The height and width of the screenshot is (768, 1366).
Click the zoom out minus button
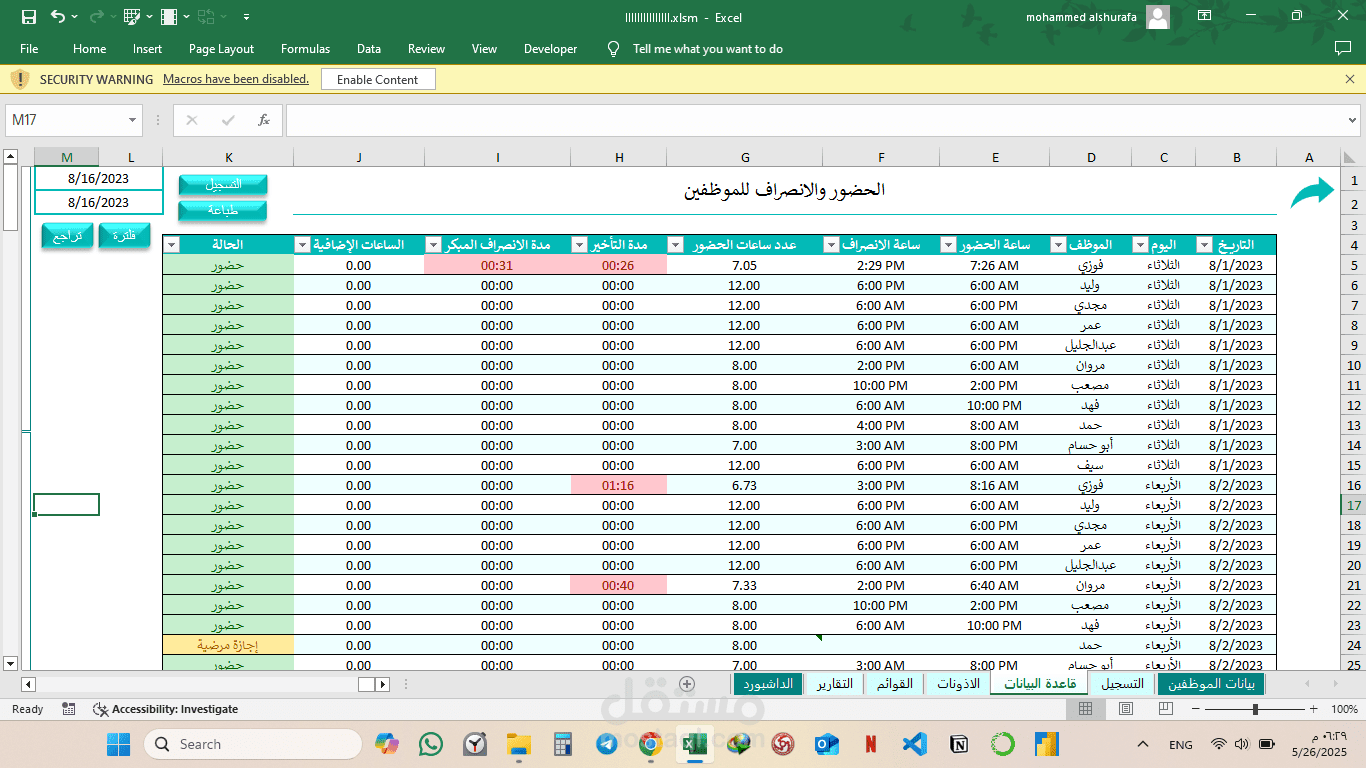tap(1195, 709)
